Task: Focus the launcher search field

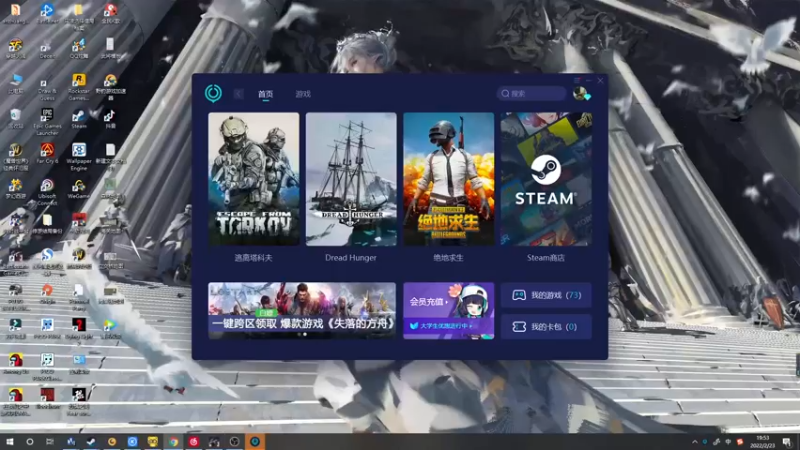Action: point(531,93)
